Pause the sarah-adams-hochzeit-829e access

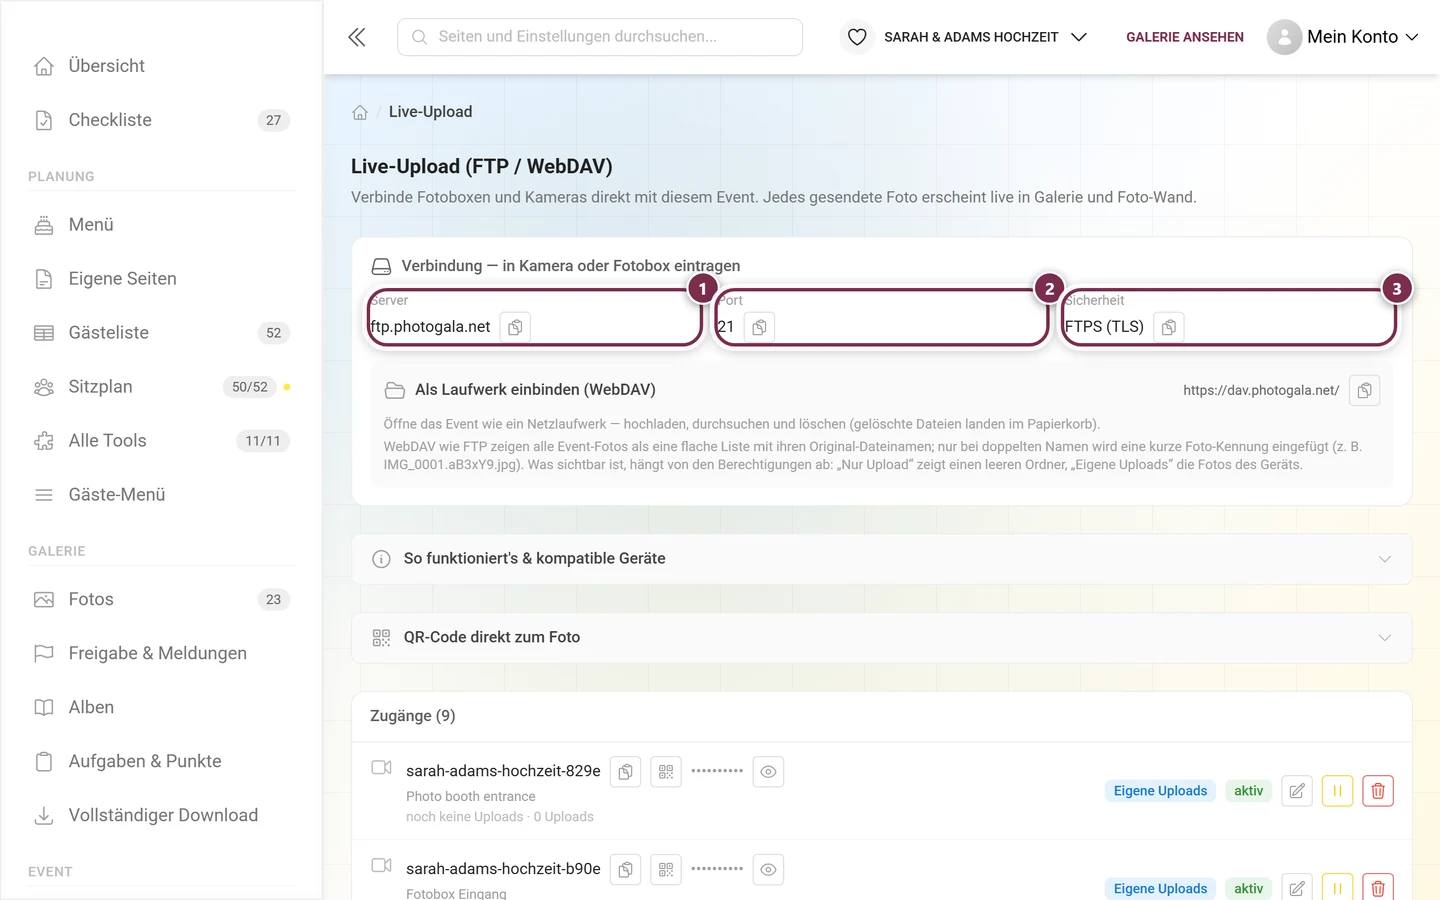(x=1337, y=791)
